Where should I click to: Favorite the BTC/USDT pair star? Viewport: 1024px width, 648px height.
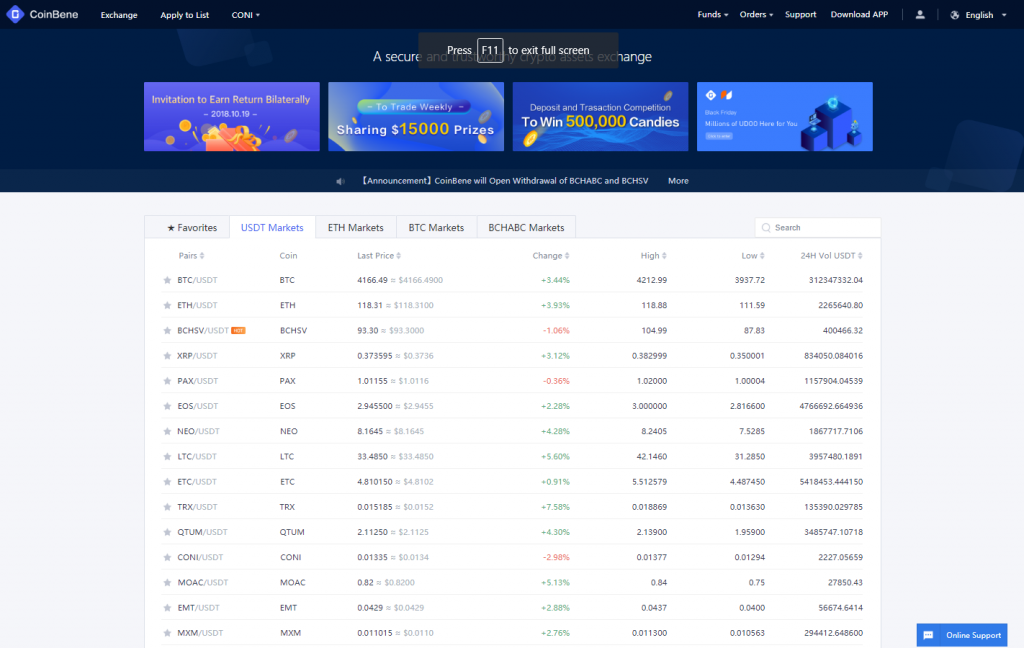[x=167, y=280]
